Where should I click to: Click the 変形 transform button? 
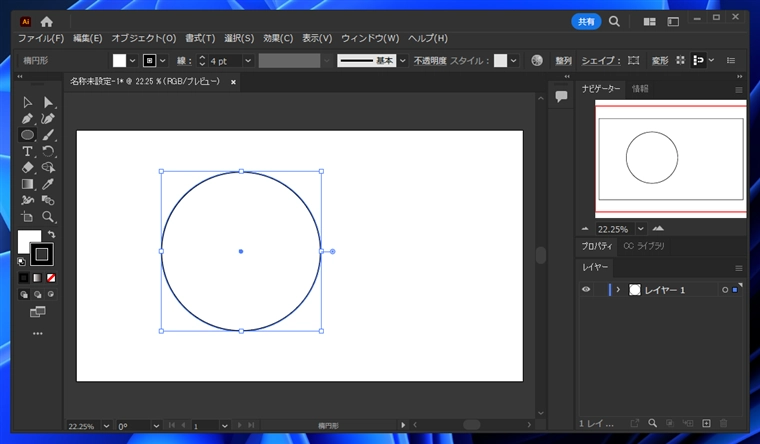(x=660, y=61)
